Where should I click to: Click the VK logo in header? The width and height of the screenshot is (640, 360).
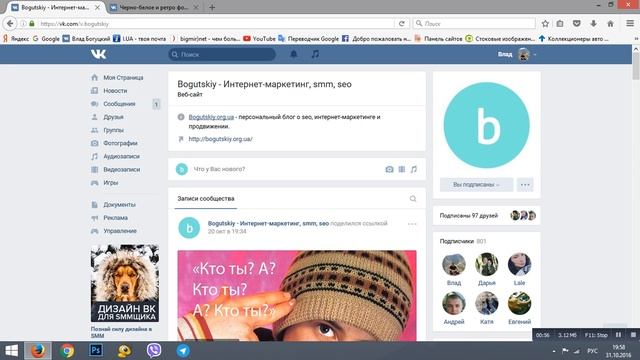[x=98, y=54]
